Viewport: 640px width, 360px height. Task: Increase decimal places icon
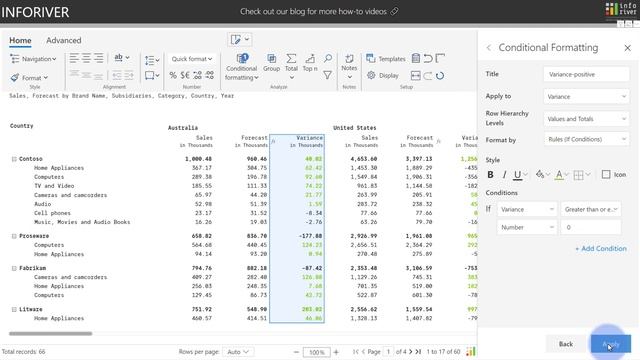[x=198, y=75]
